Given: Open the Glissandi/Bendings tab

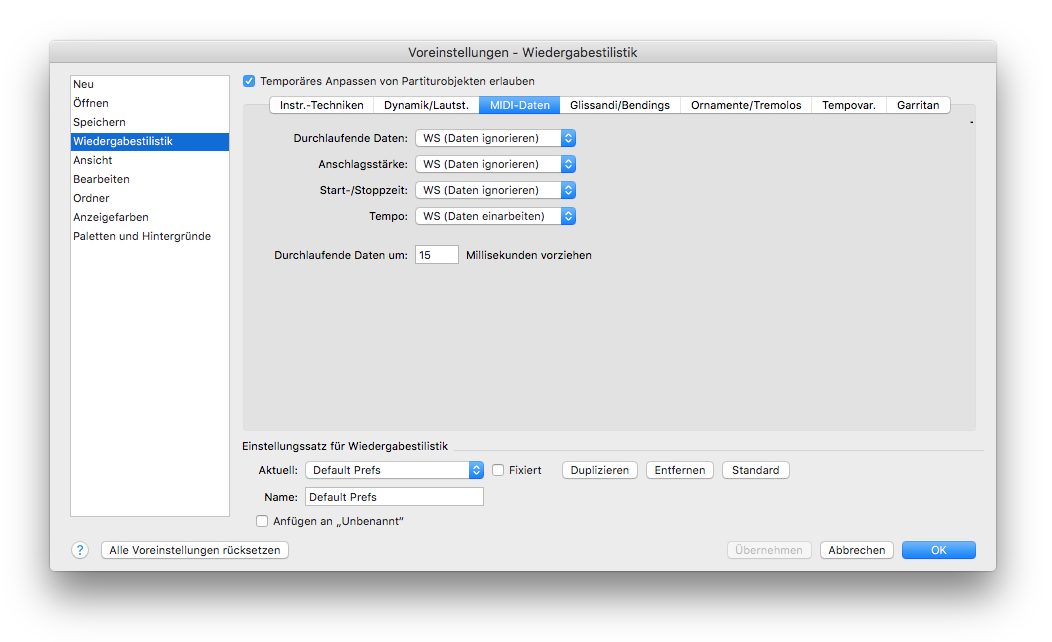Looking at the screenshot, I should click(620, 105).
